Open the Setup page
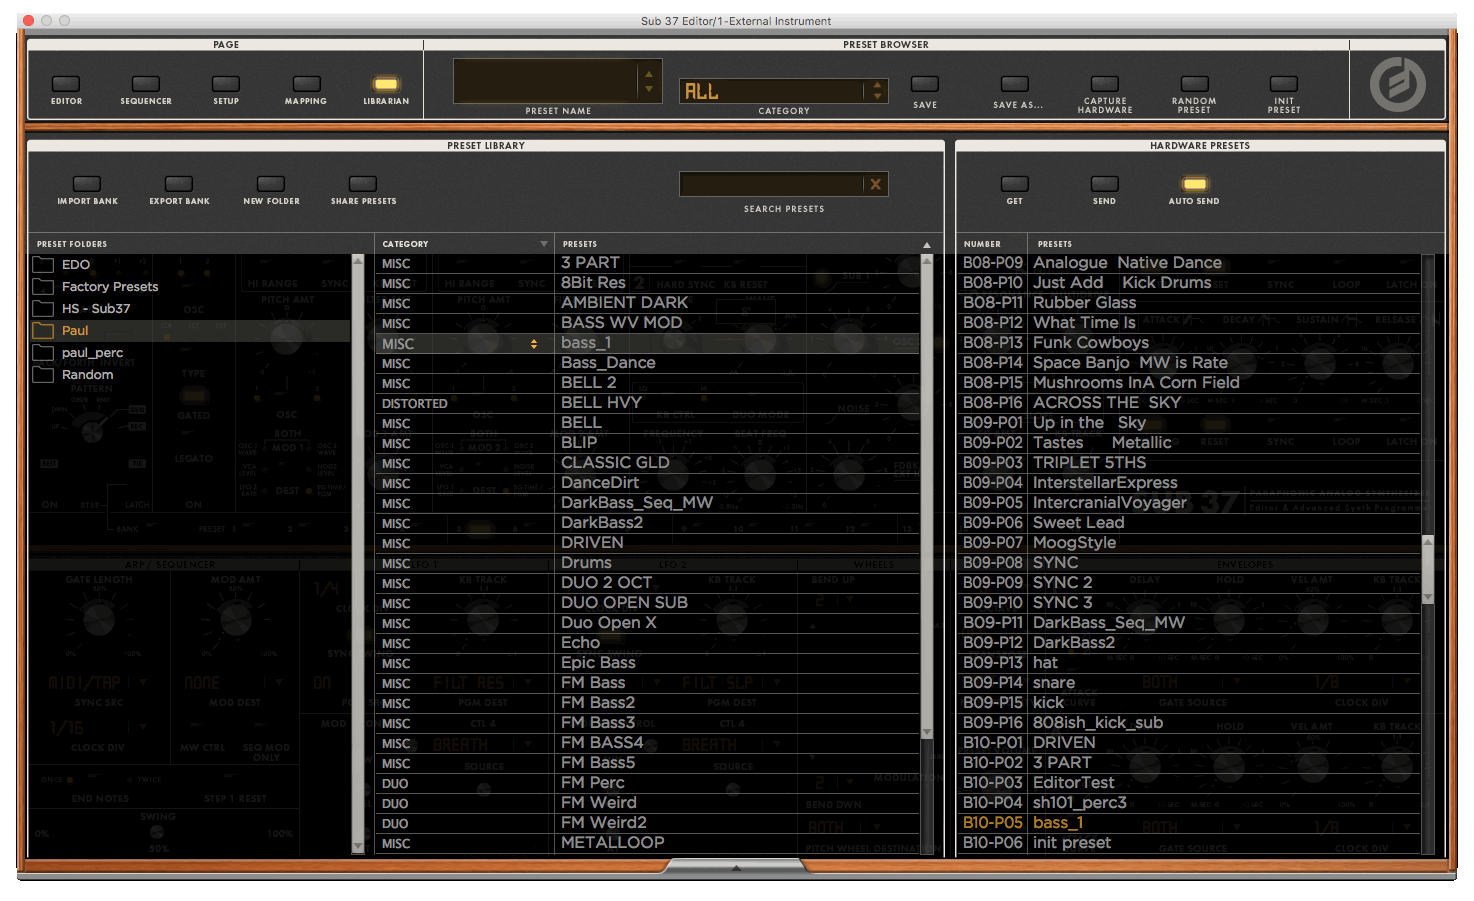 [226, 84]
